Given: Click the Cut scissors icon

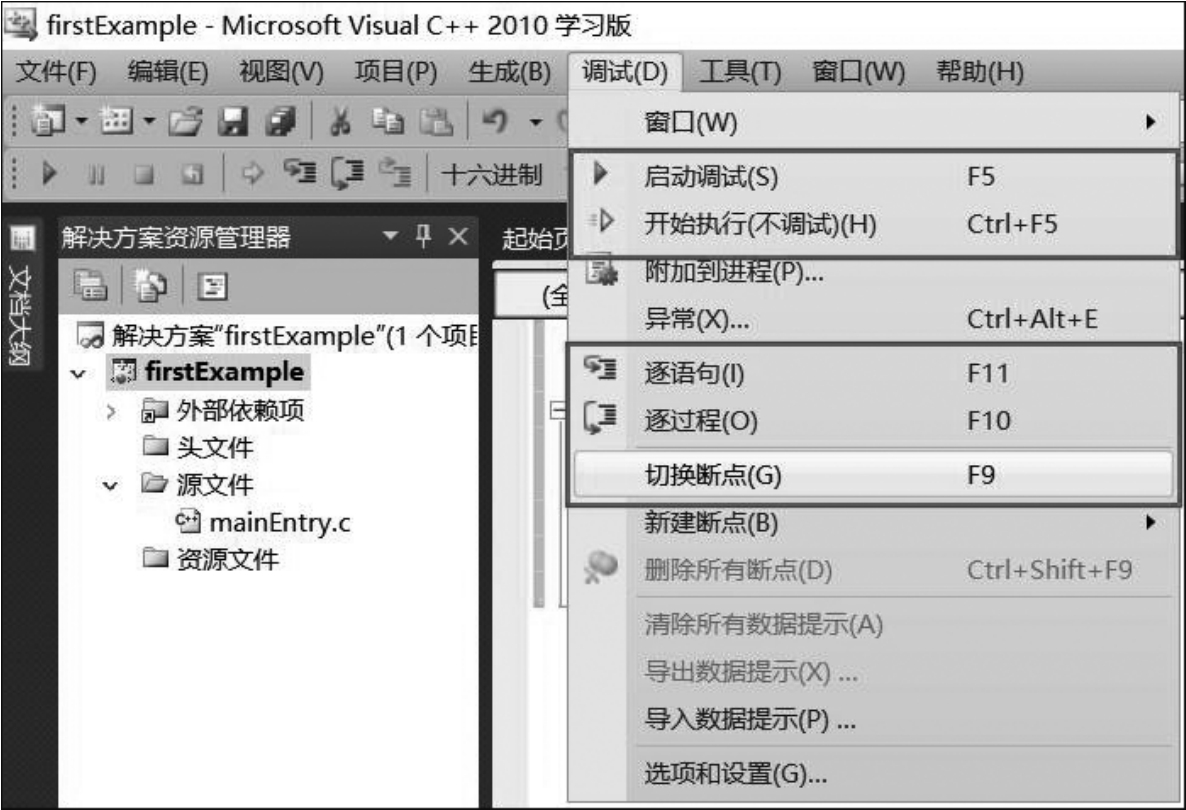Looking at the screenshot, I should pos(340,122).
